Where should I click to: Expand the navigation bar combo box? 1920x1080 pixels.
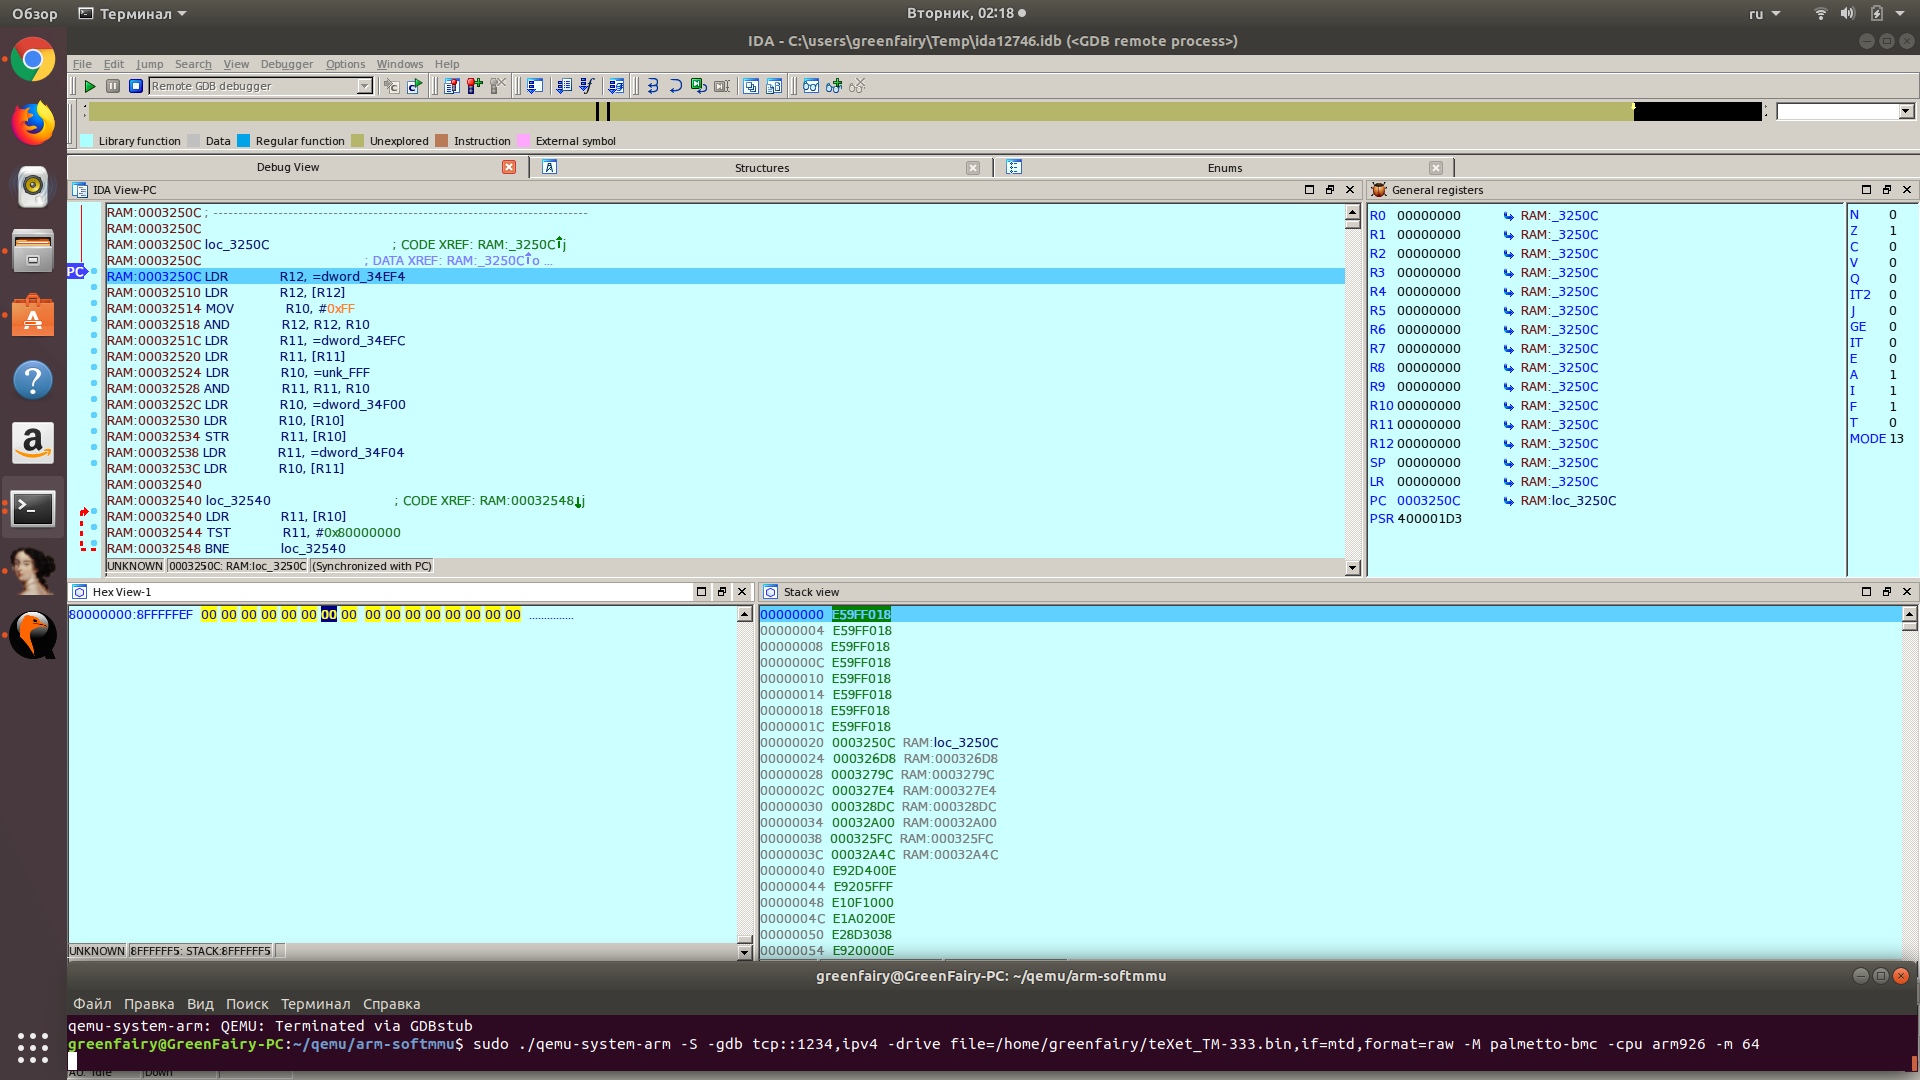(x=1906, y=112)
